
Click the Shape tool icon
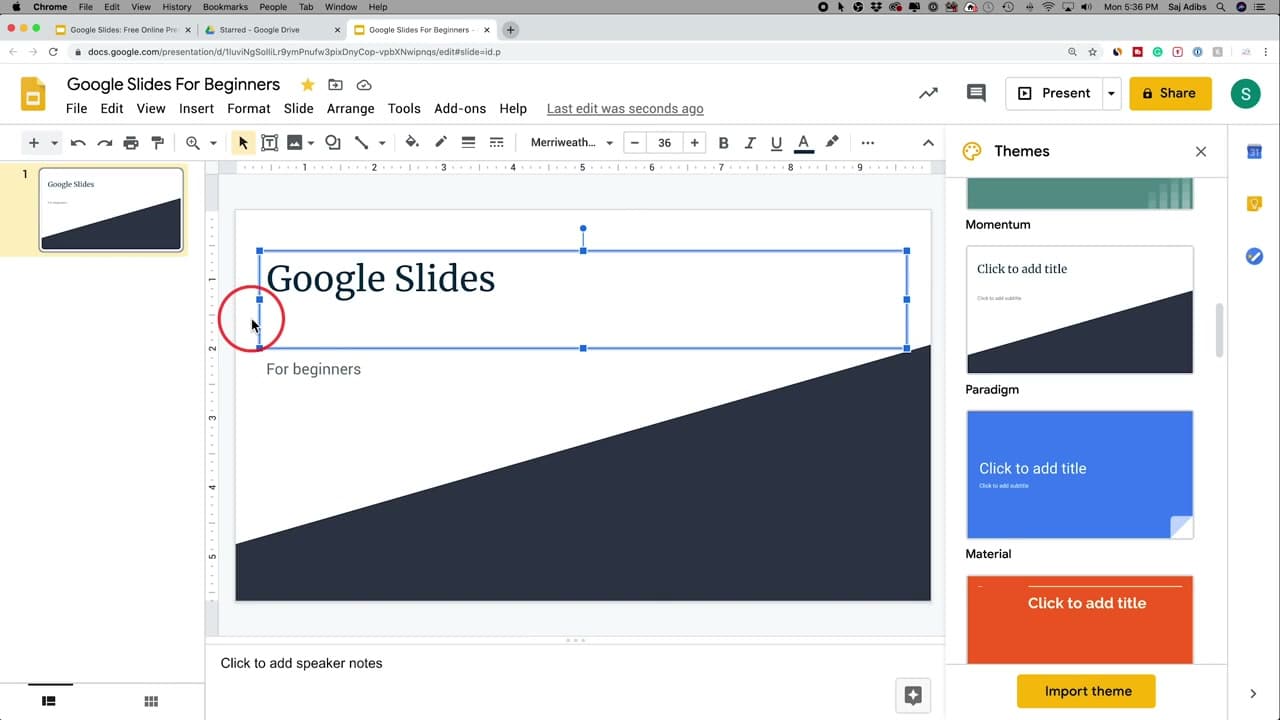pos(333,143)
